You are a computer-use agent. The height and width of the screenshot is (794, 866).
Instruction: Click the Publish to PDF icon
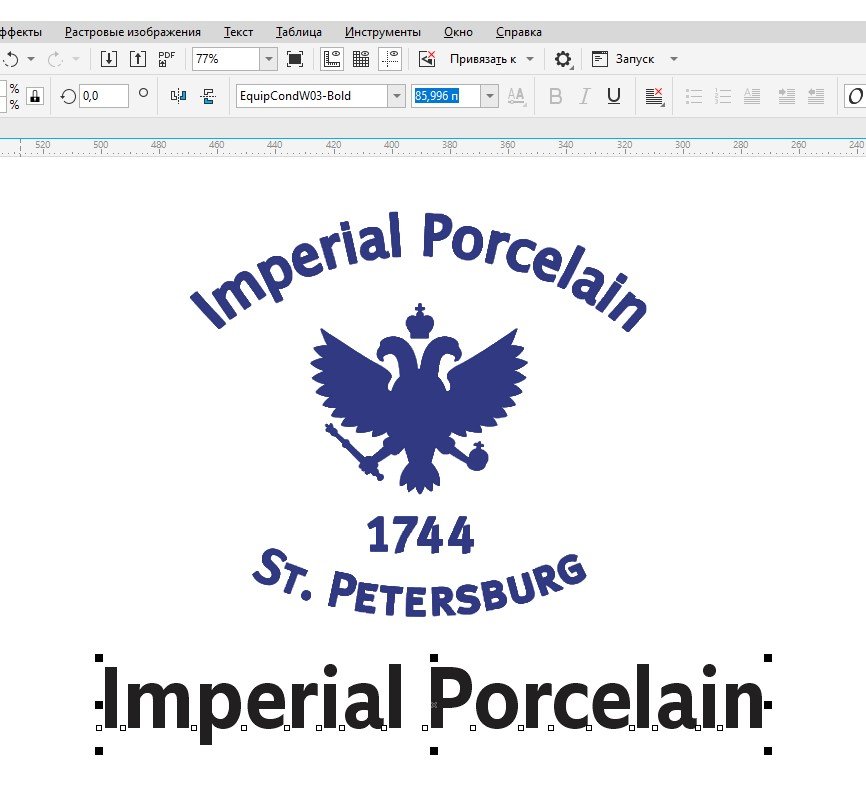click(x=166, y=59)
